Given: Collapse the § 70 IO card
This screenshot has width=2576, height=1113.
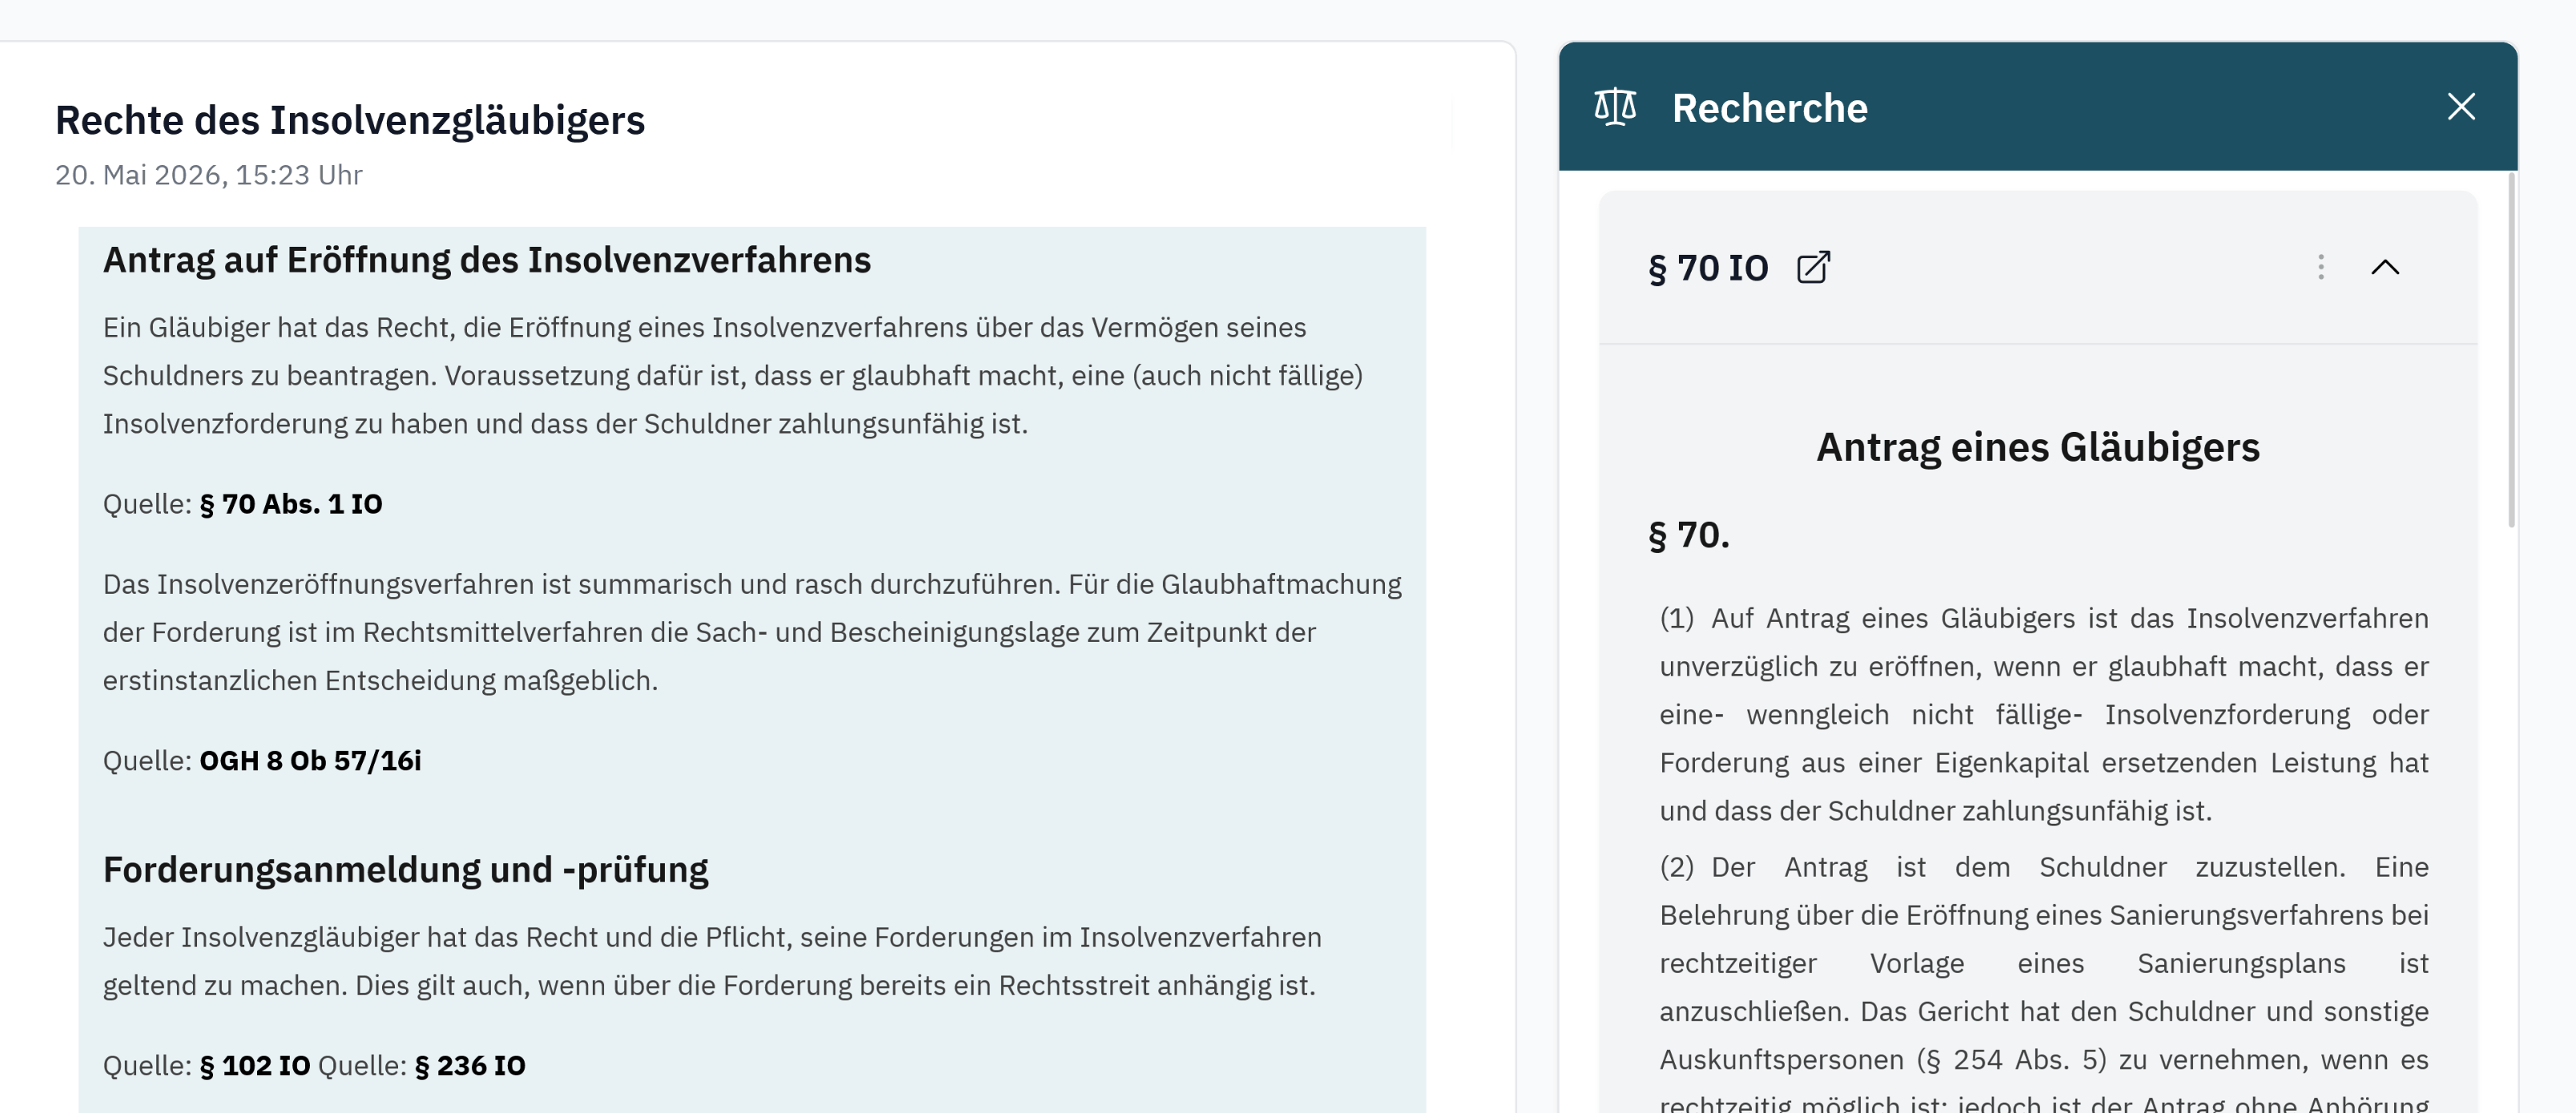Looking at the screenshot, I should [2384, 267].
